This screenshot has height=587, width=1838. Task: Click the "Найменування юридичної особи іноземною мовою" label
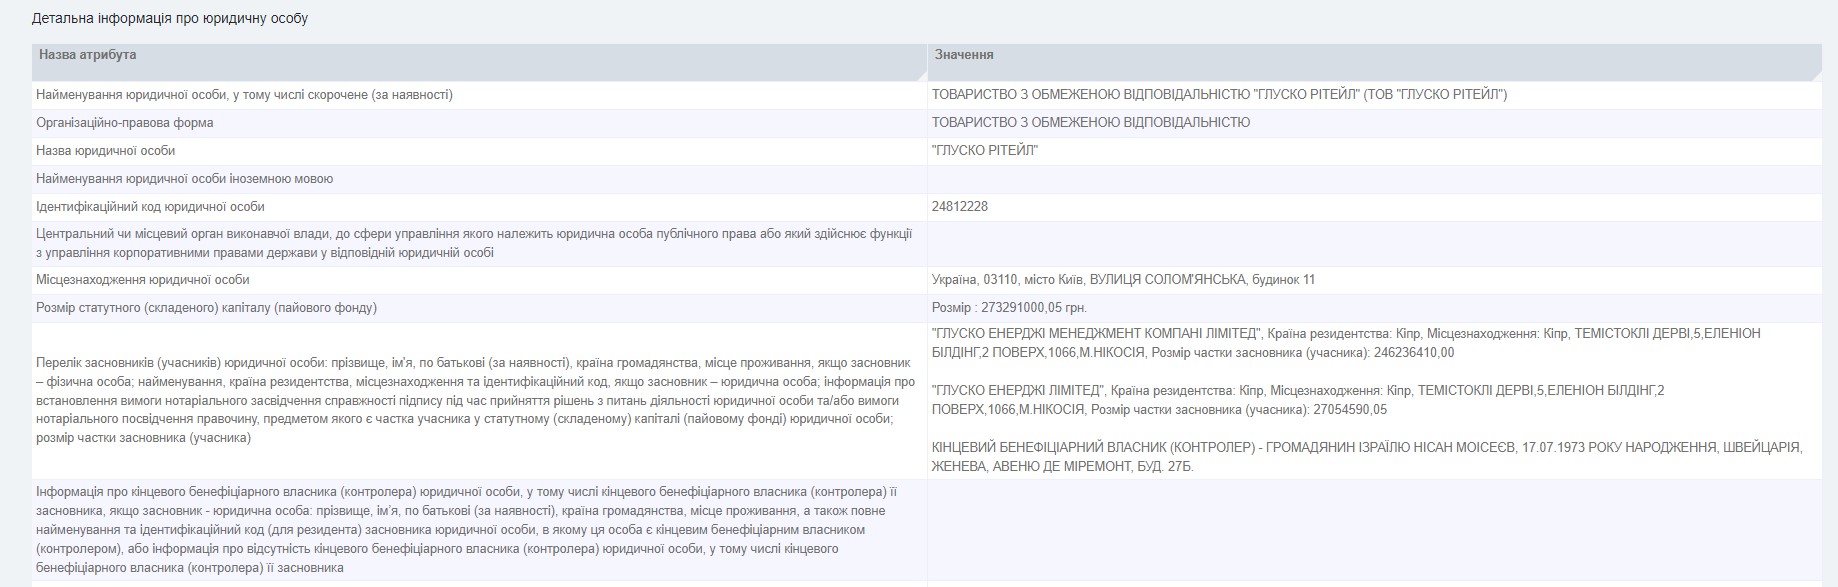pyautogui.click(x=184, y=179)
